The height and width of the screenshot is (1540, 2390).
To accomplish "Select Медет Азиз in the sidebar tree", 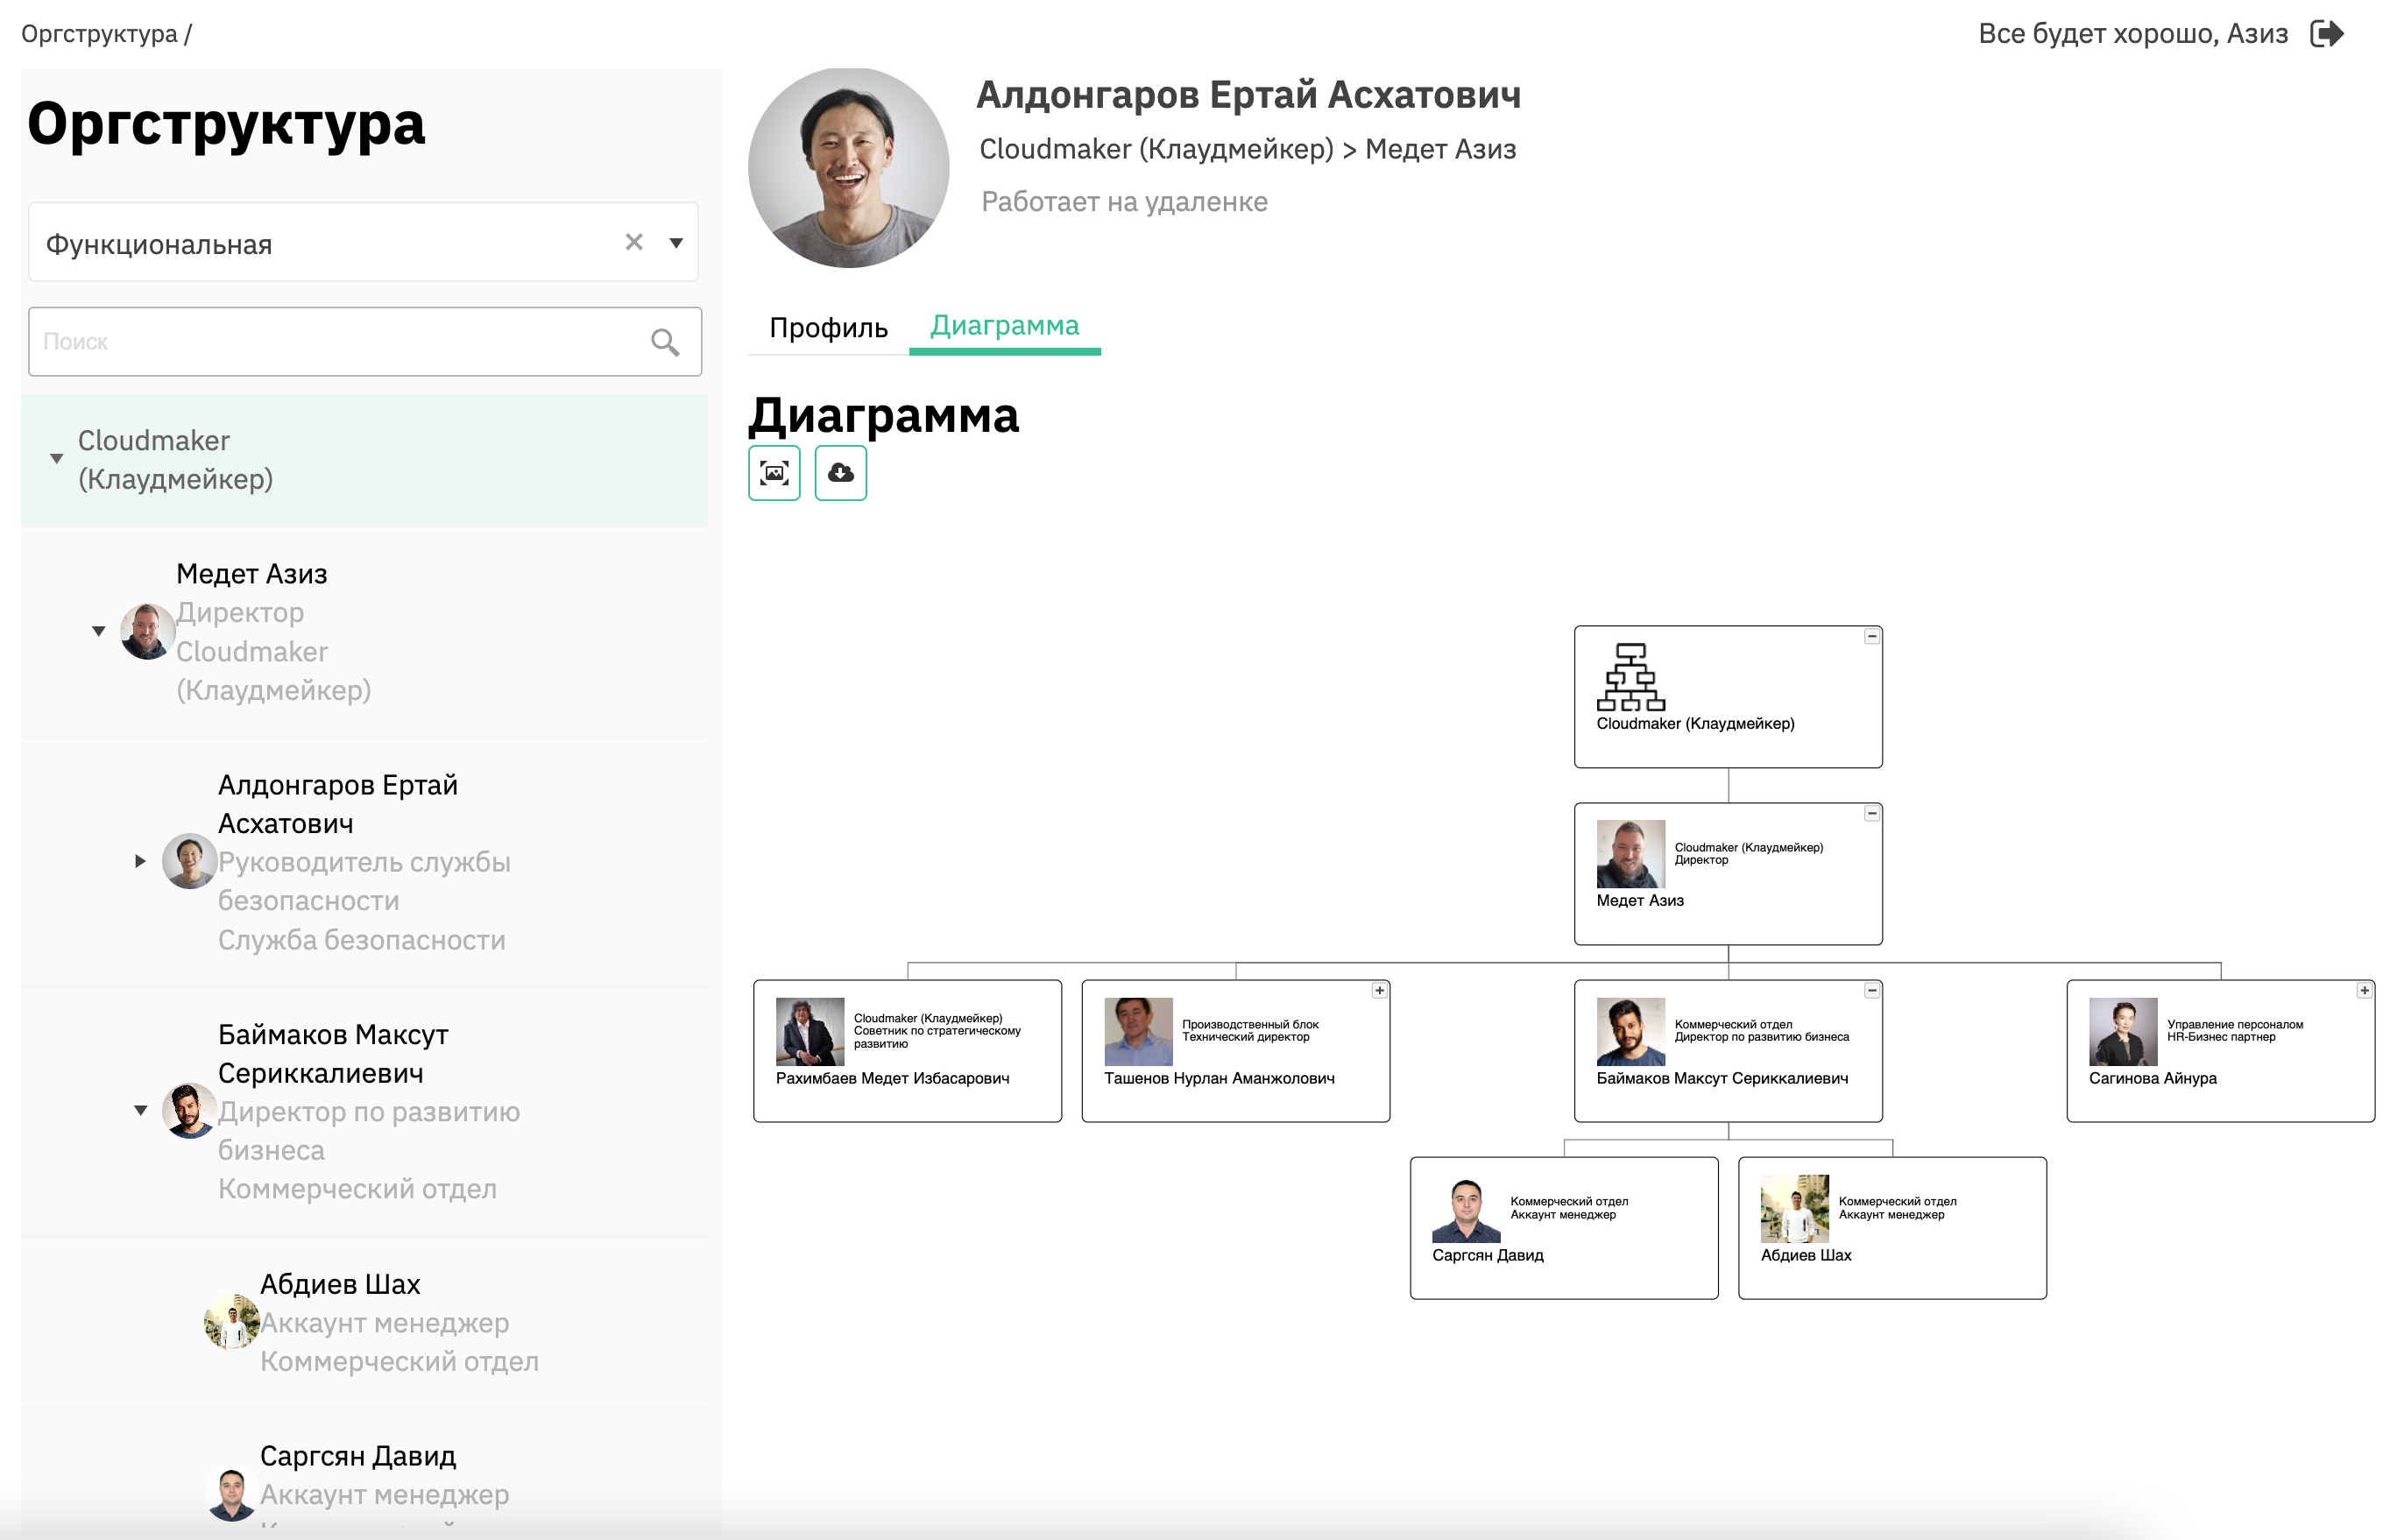I will click(x=252, y=573).
